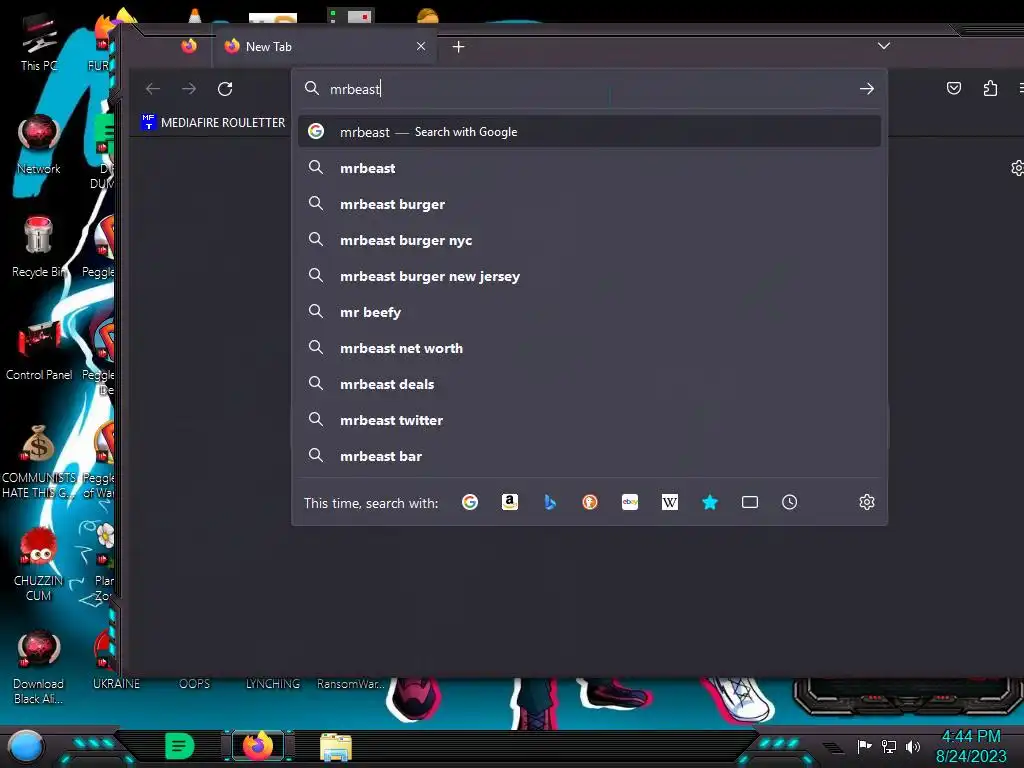Open network icon in system tray
The width and height of the screenshot is (1024, 768).
pyautogui.click(x=888, y=746)
